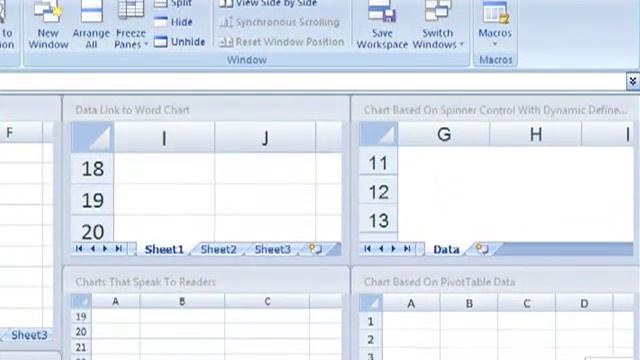Go to first sheet in Data Link workbook
Screen dimensions: 640x360
(79, 249)
